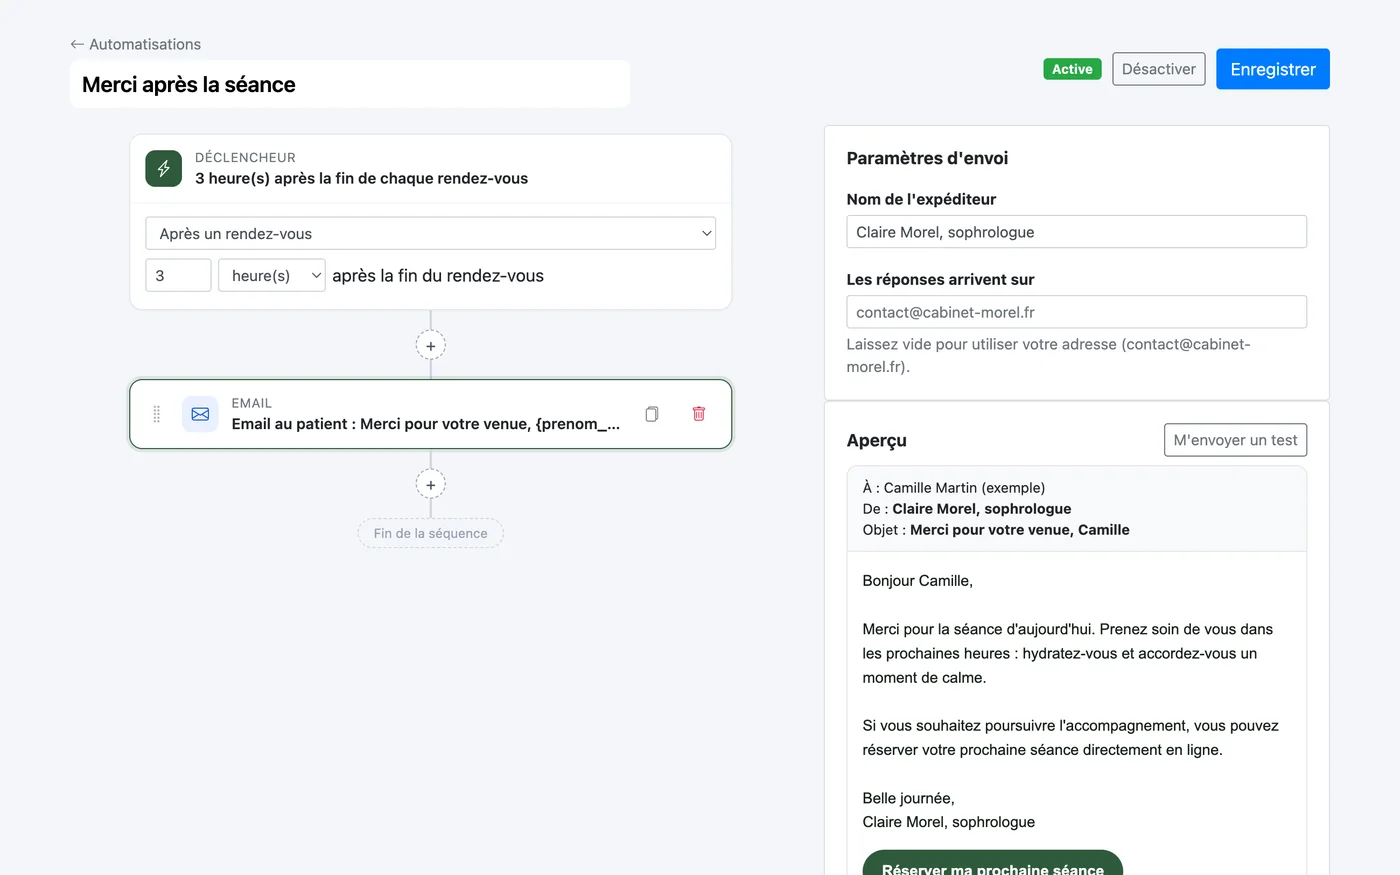Screen dimensions: 1400x875
Task: Delete the email step with the trash icon
Action: [x=699, y=414]
